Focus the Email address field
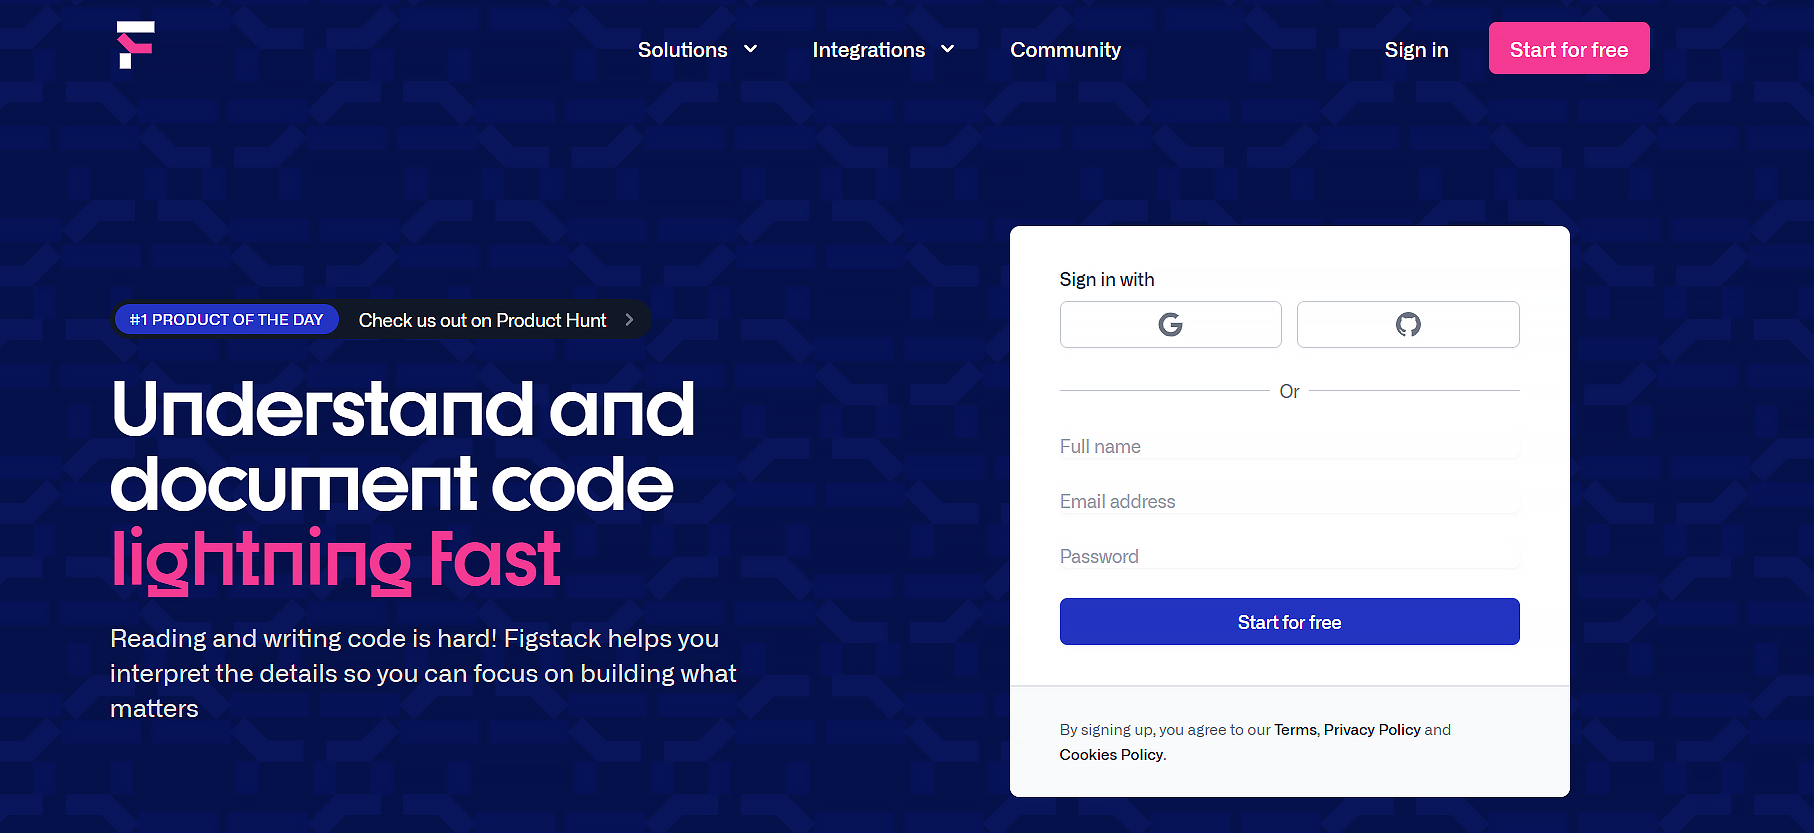Image resolution: width=1814 pixels, height=833 pixels. tap(1290, 501)
